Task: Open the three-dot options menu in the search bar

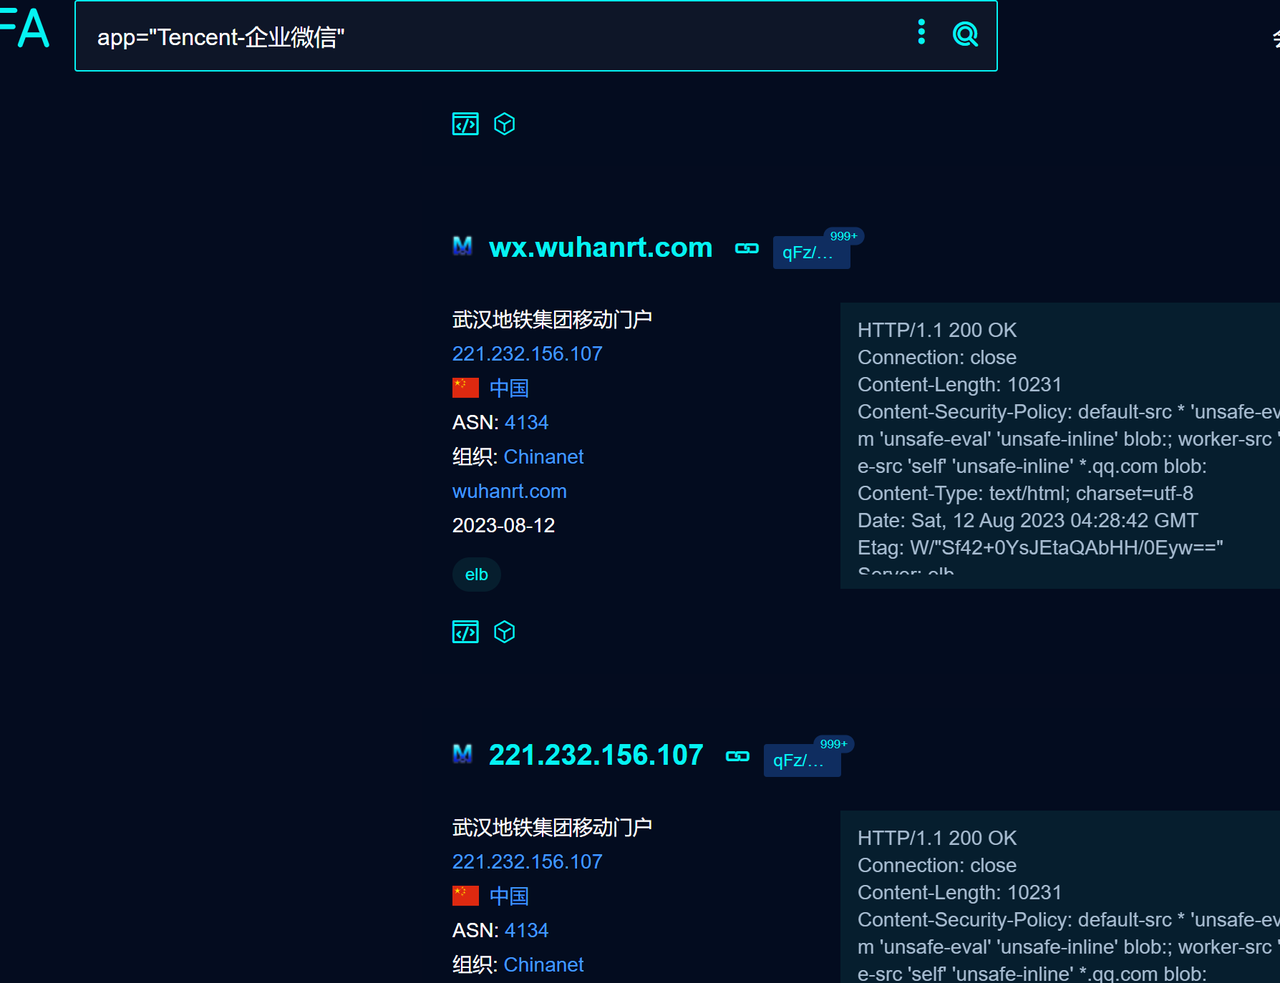Action: click(921, 33)
